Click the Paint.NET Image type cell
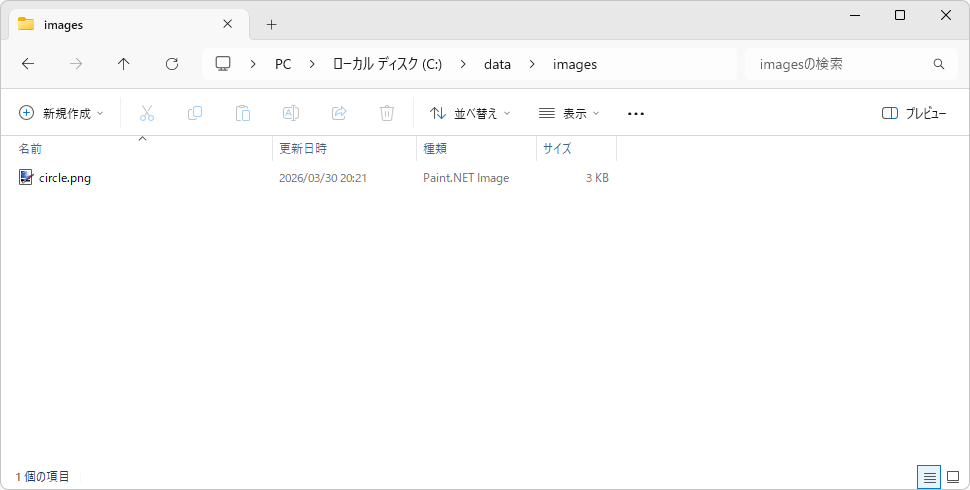Screen dimensions: 970x490 pos(466,178)
